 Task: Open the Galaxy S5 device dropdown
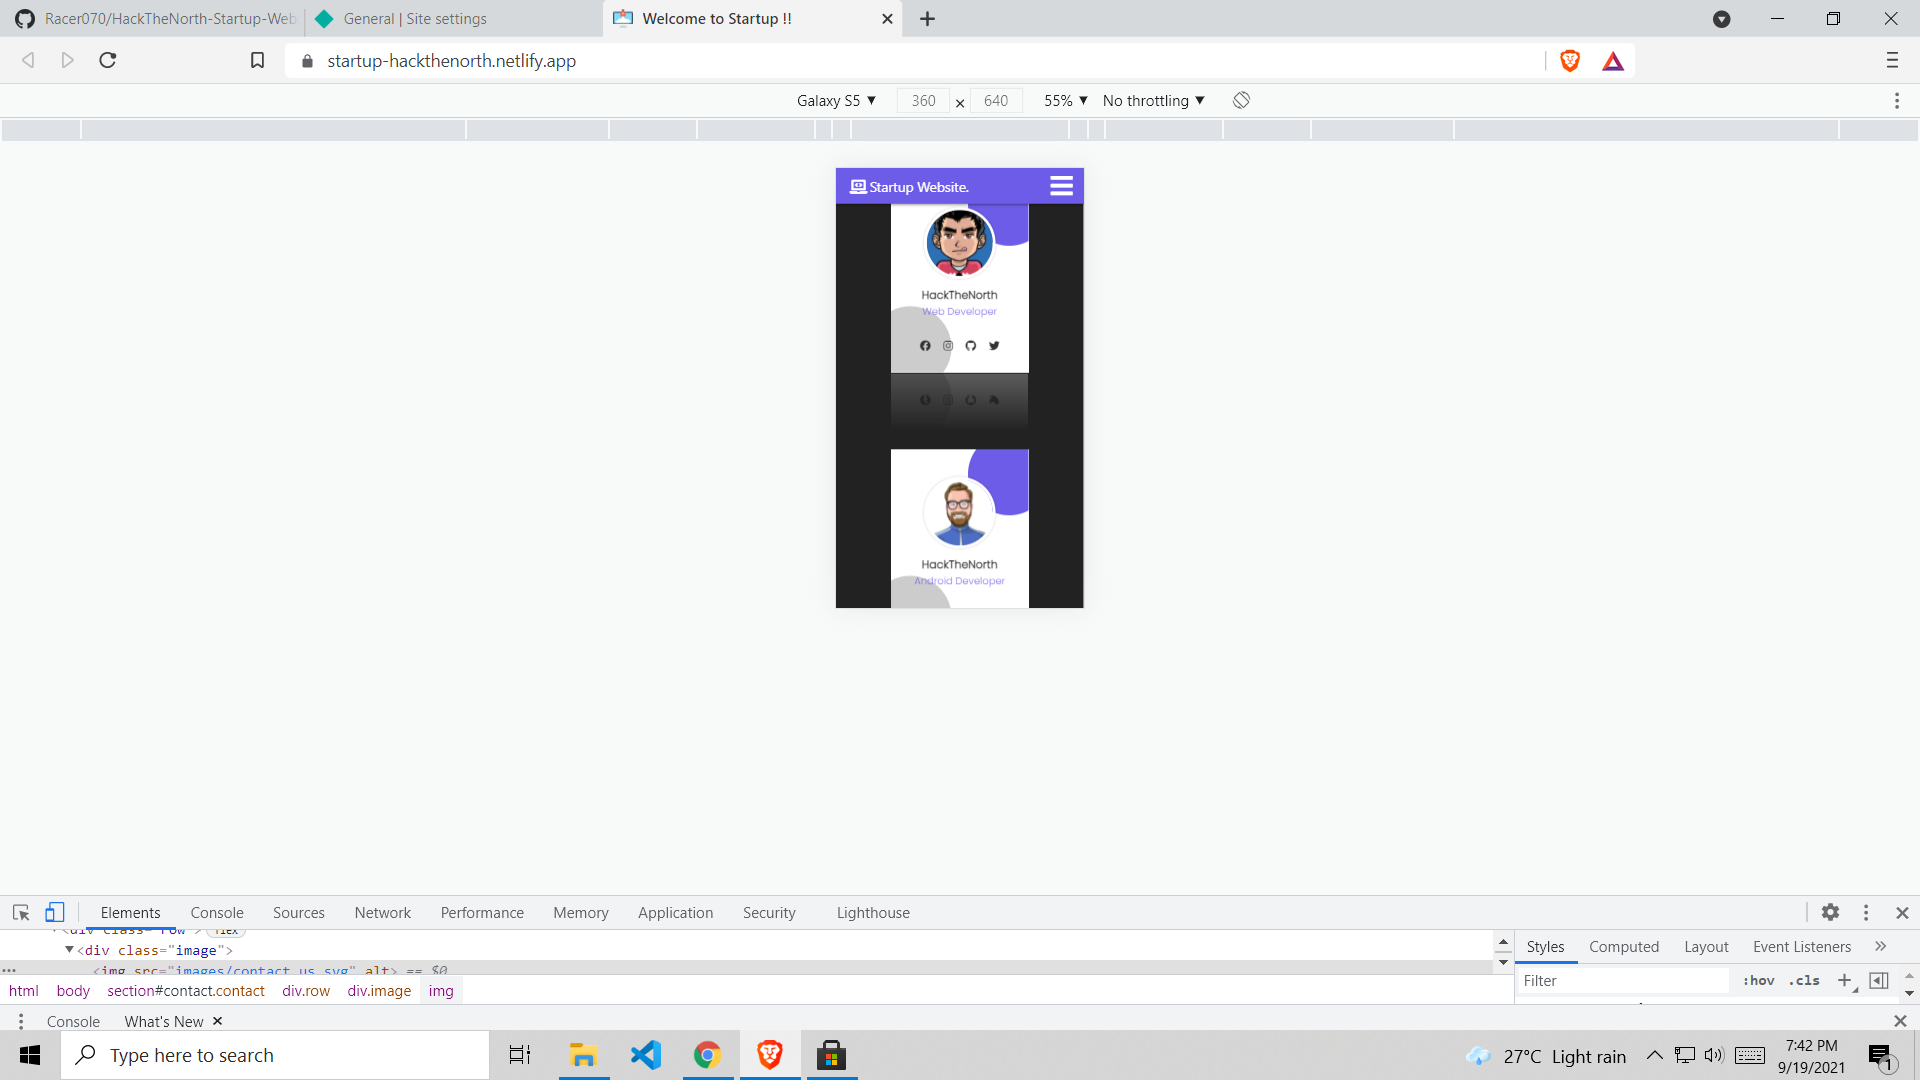[836, 100]
